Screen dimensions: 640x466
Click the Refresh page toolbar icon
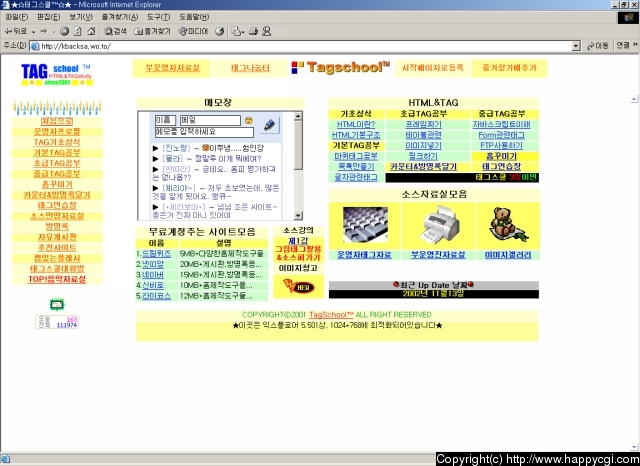[78, 31]
